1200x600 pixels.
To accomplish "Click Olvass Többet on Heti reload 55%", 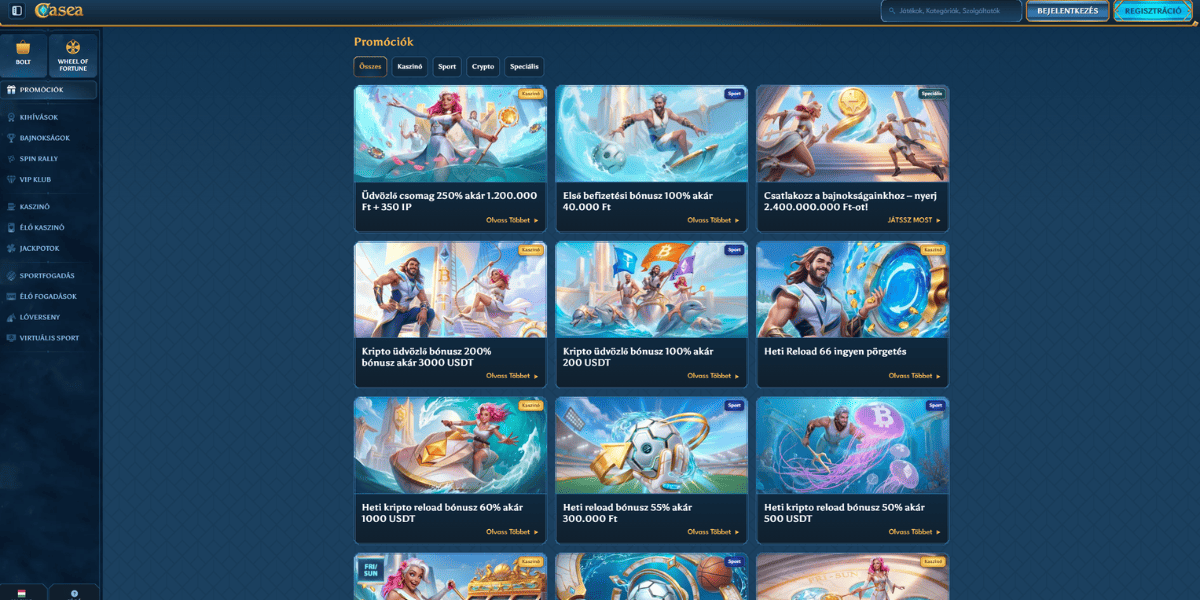I will (713, 532).
